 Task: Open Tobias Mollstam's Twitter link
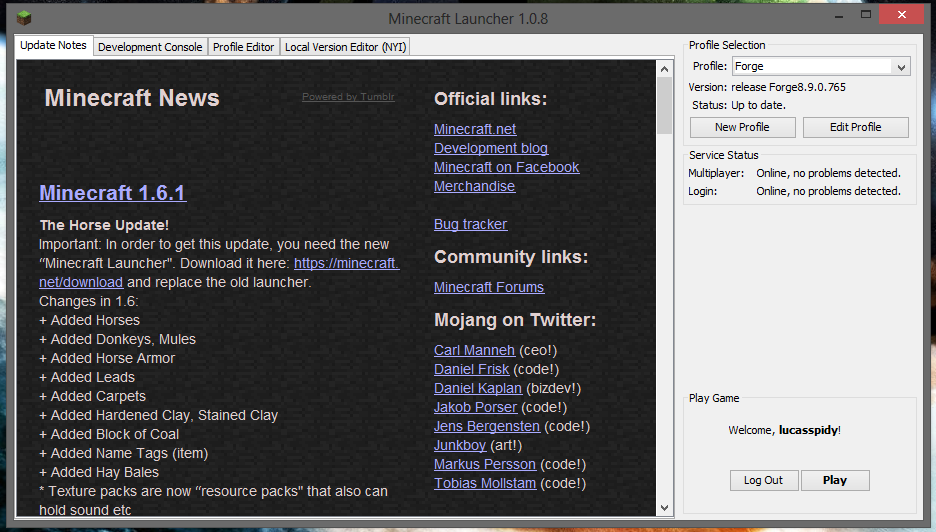point(485,484)
